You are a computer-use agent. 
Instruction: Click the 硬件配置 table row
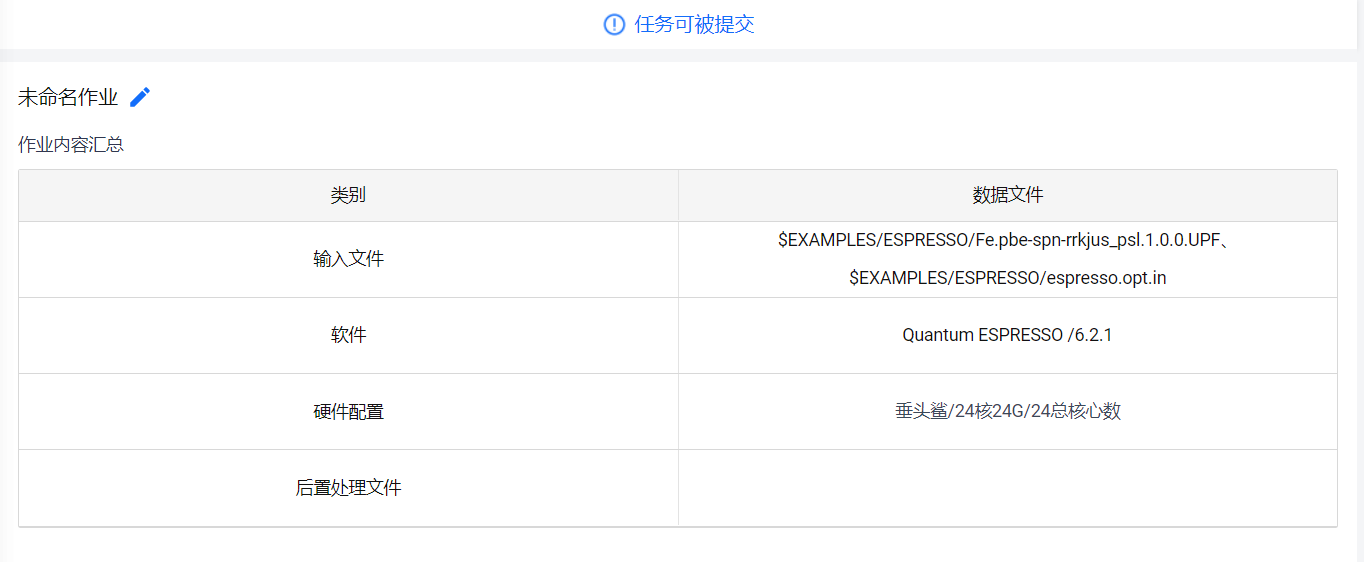pos(678,411)
